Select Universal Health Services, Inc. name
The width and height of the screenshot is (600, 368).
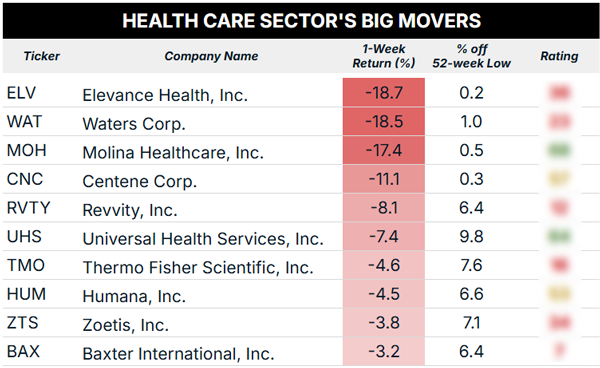click(x=203, y=239)
